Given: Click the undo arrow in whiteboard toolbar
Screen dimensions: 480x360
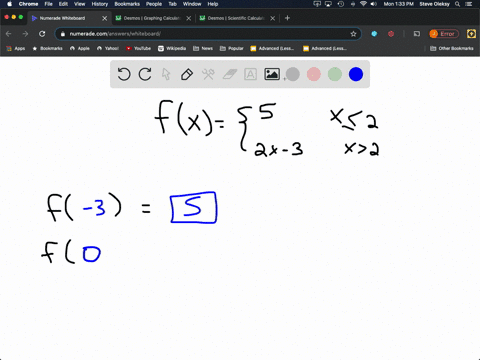Looking at the screenshot, I should tap(124, 74).
